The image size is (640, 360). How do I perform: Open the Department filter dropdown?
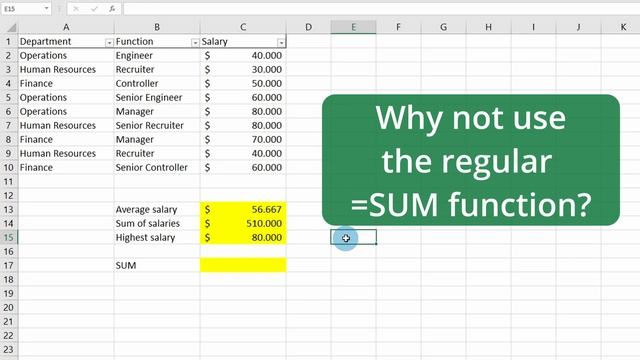109,42
